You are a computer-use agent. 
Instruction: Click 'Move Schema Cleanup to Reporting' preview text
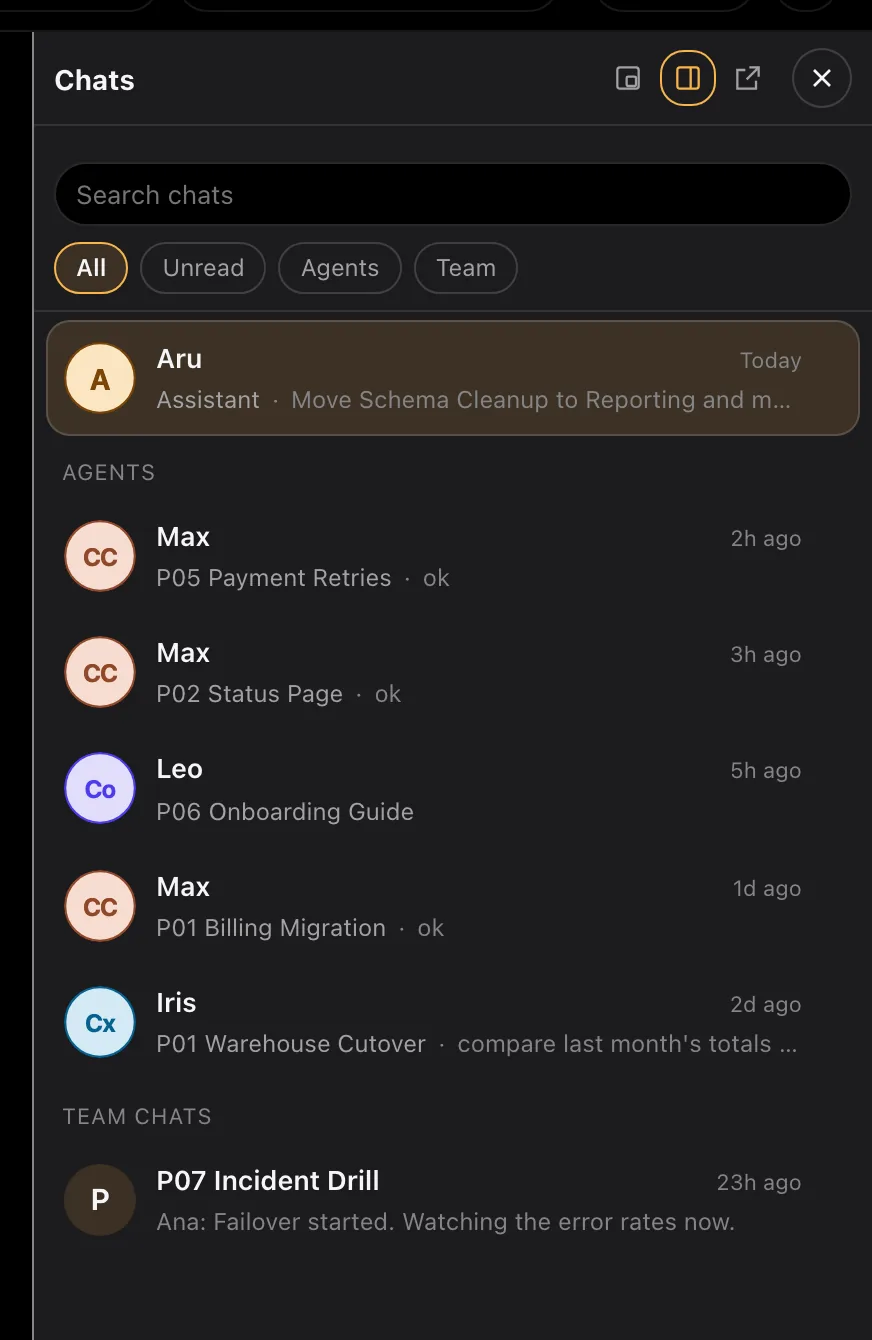[x=540, y=400]
